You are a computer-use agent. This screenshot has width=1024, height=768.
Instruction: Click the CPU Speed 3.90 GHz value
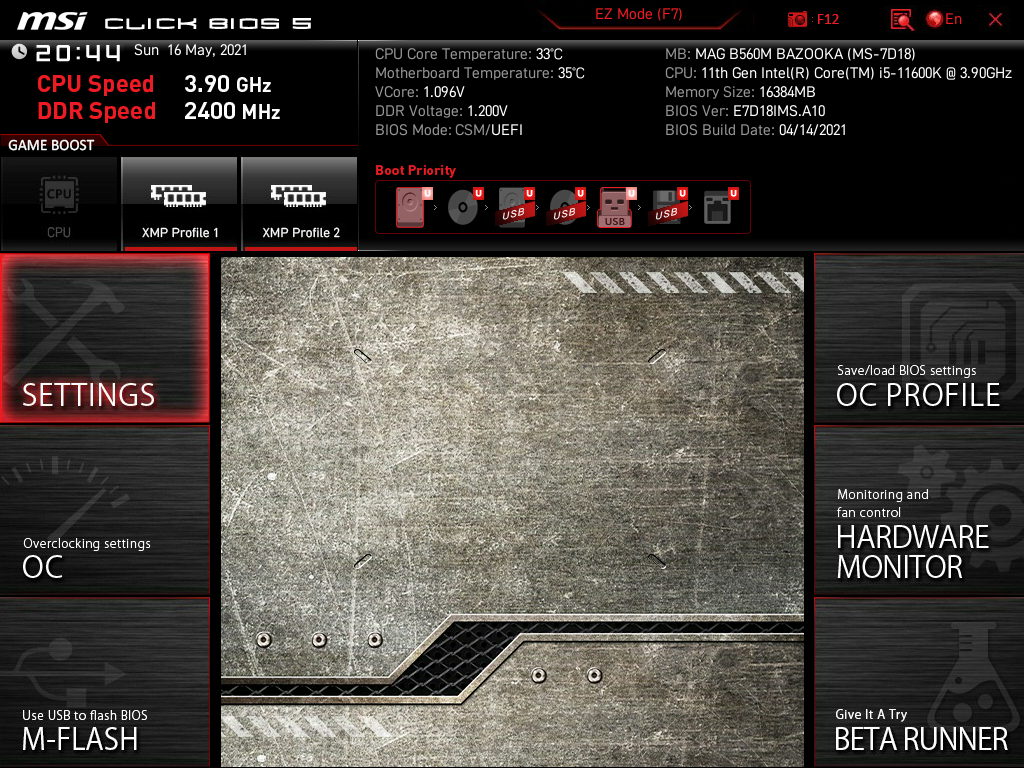227,84
